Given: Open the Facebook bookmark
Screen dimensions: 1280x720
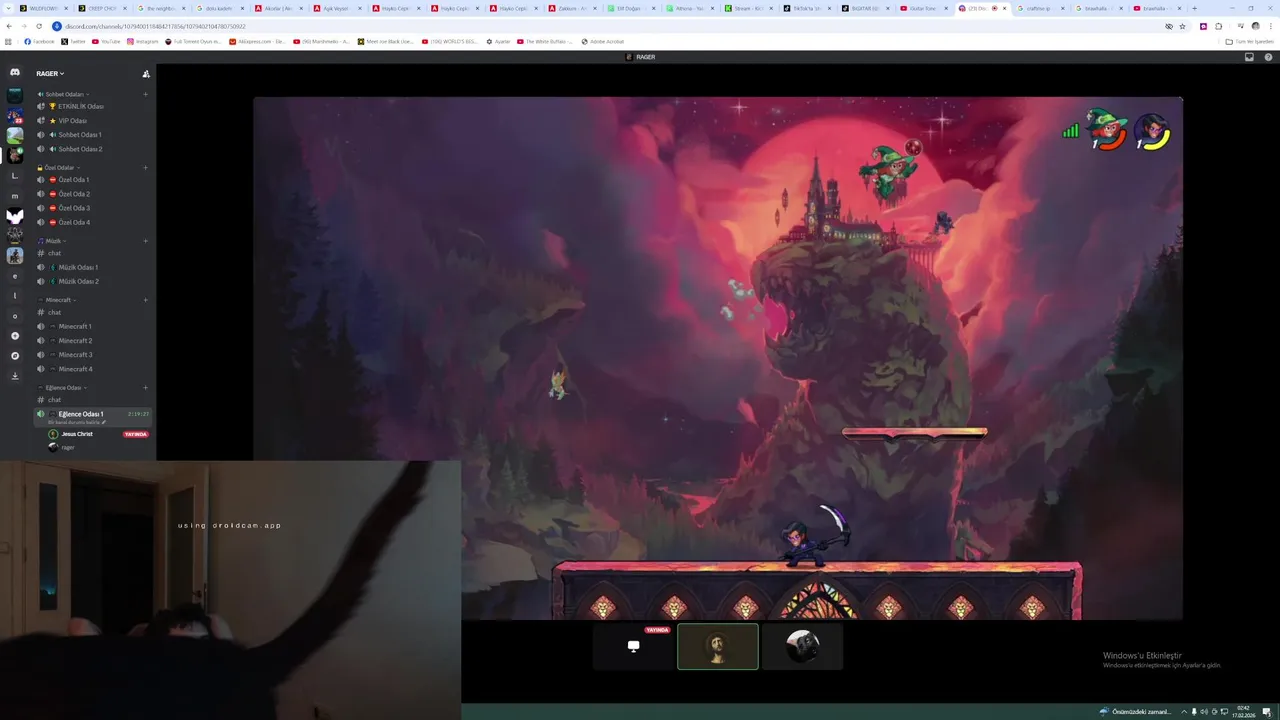Looking at the screenshot, I should tap(40, 42).
